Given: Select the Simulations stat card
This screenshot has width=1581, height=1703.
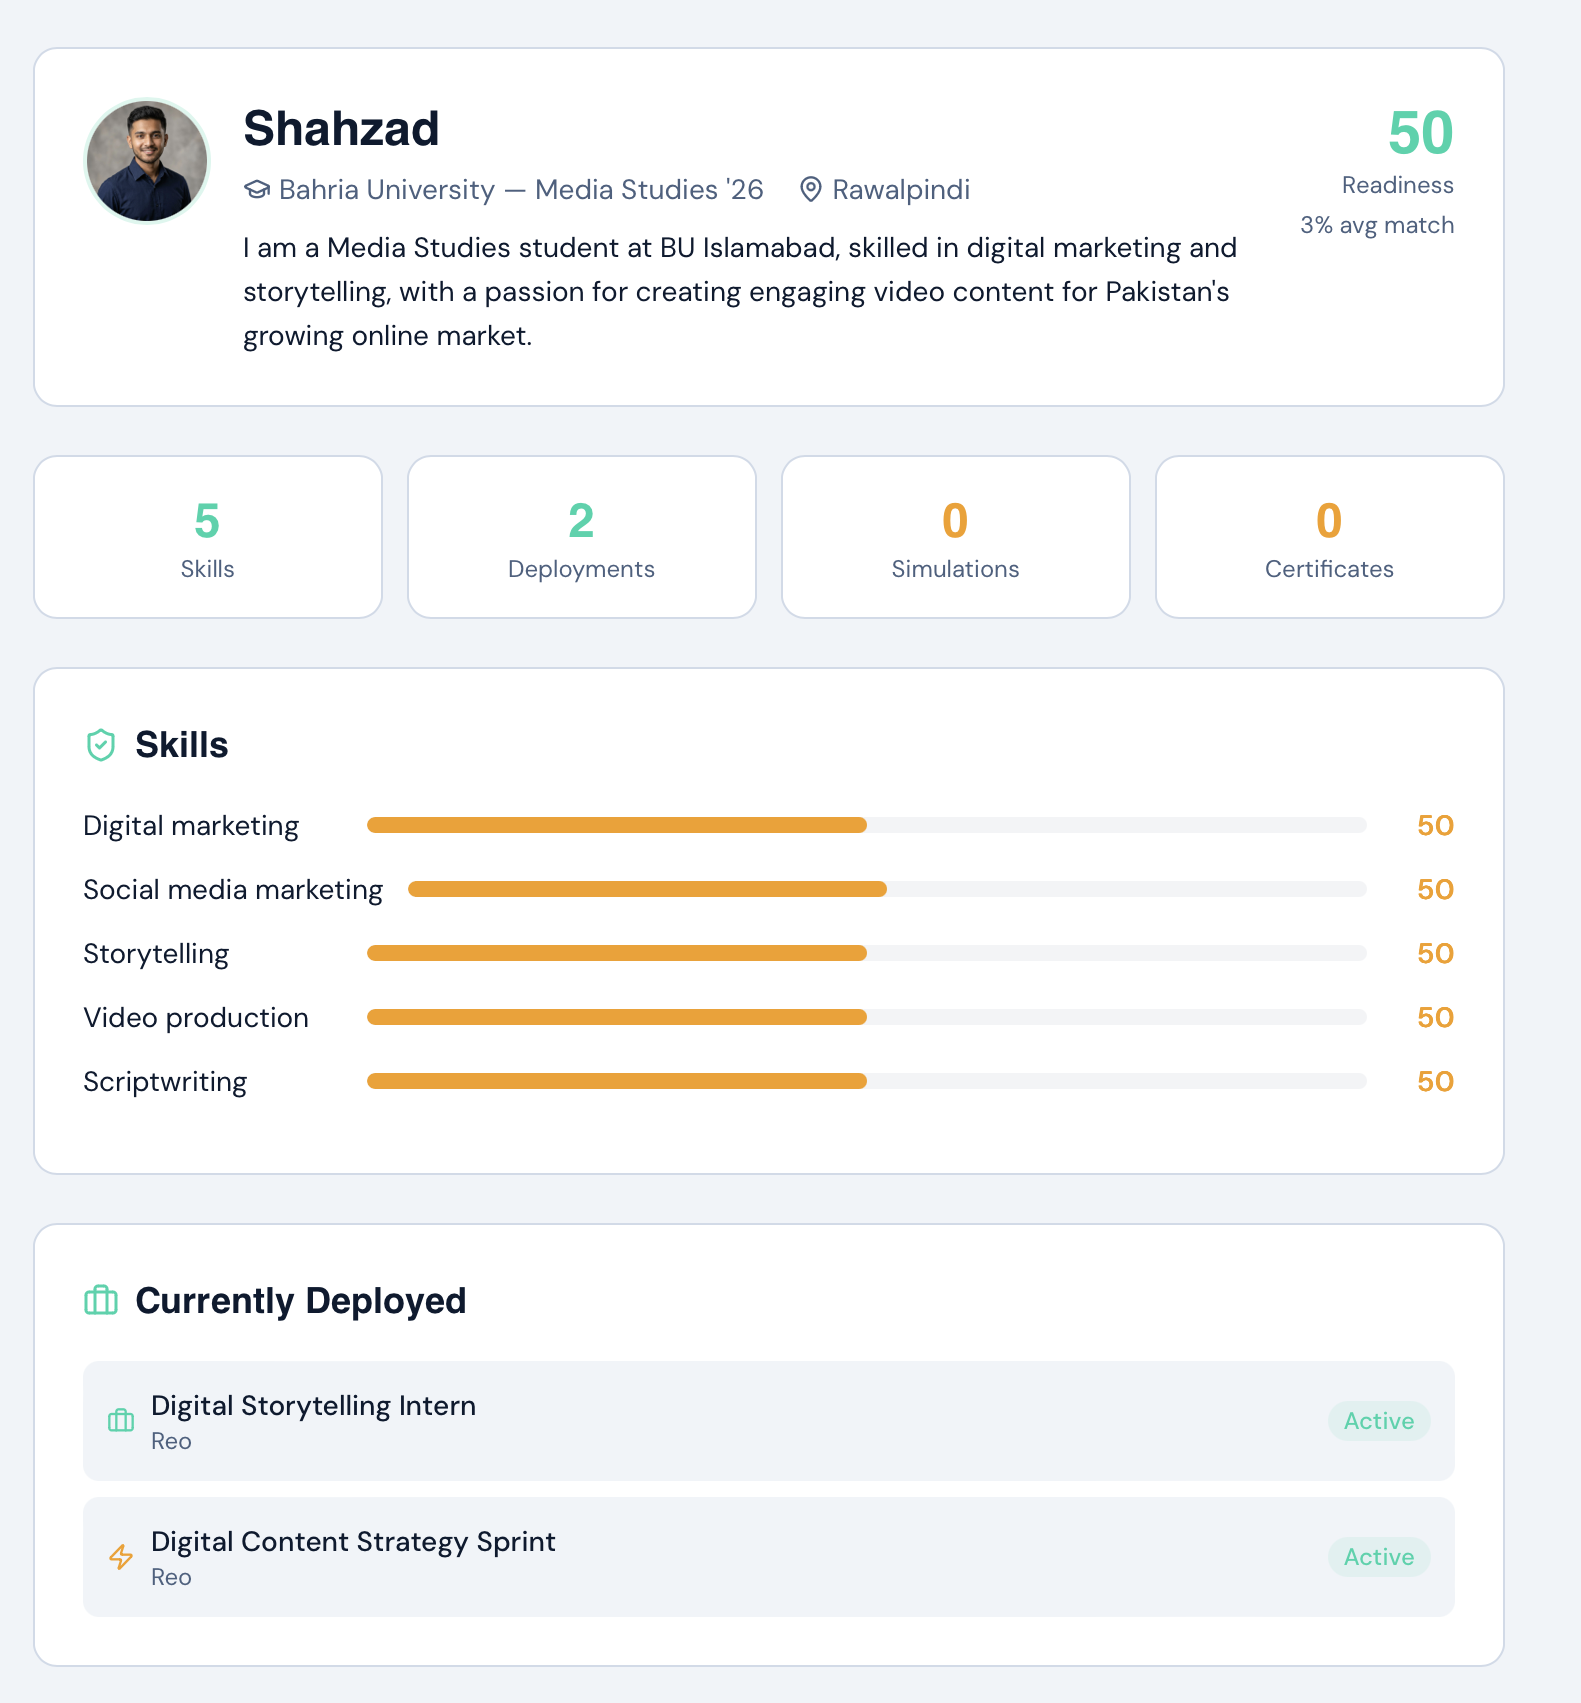Looking at the screenshot, I should pyautogui.click(x=955, y=537).
